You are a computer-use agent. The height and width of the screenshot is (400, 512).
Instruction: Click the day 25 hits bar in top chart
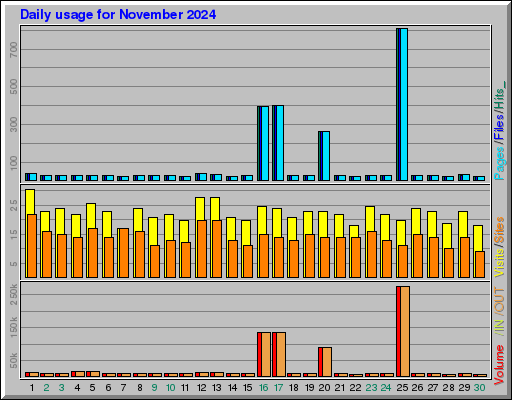(x=402, y=104)
